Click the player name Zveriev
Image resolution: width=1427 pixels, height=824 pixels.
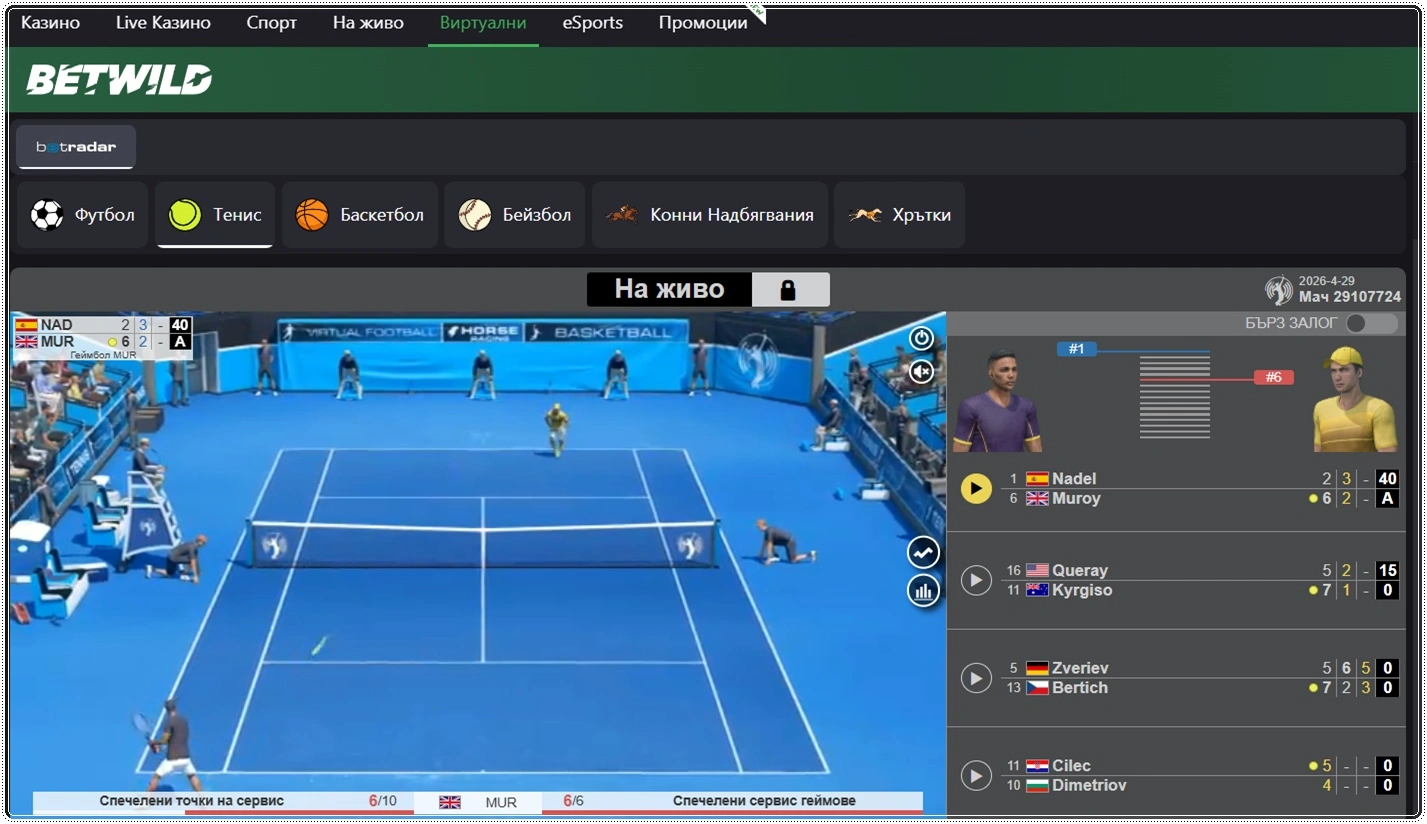[1080, 668]
